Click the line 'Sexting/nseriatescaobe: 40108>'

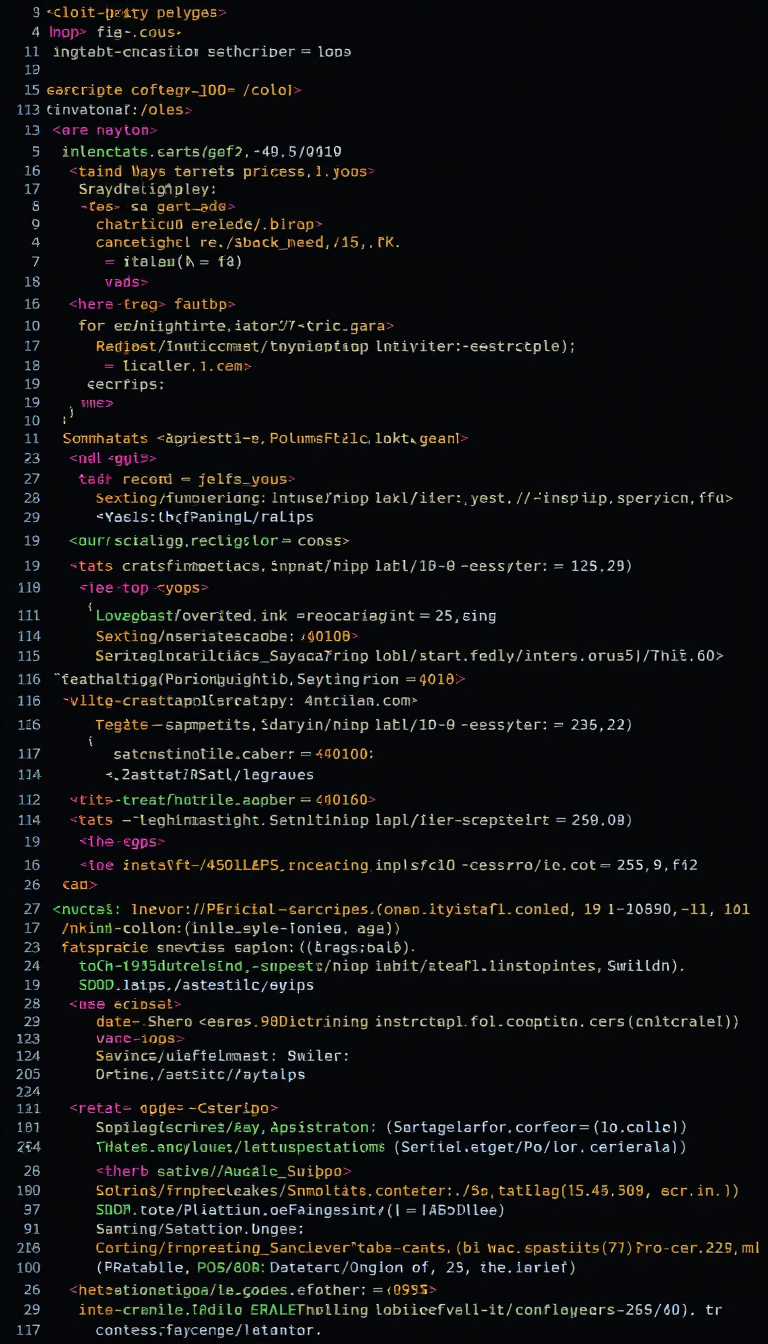(x=227, y=636)
